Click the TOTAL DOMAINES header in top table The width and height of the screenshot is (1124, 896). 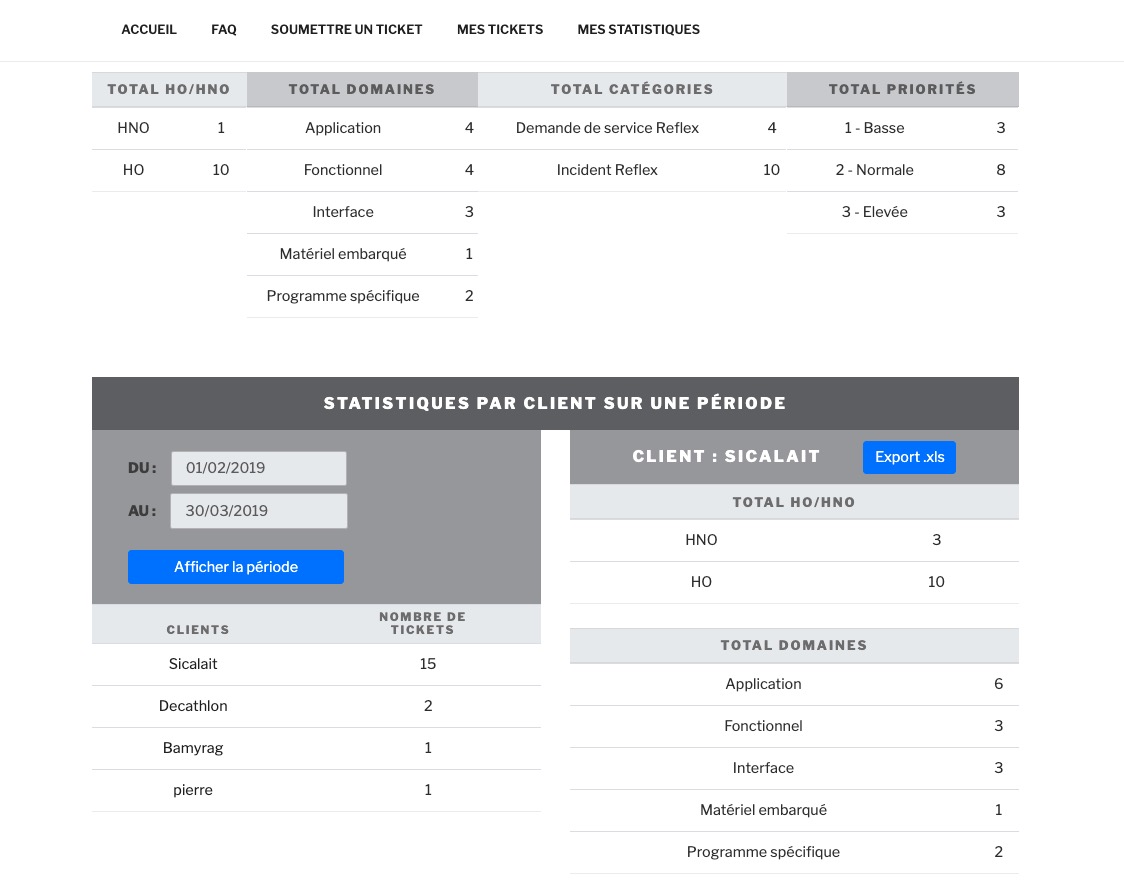362,89
